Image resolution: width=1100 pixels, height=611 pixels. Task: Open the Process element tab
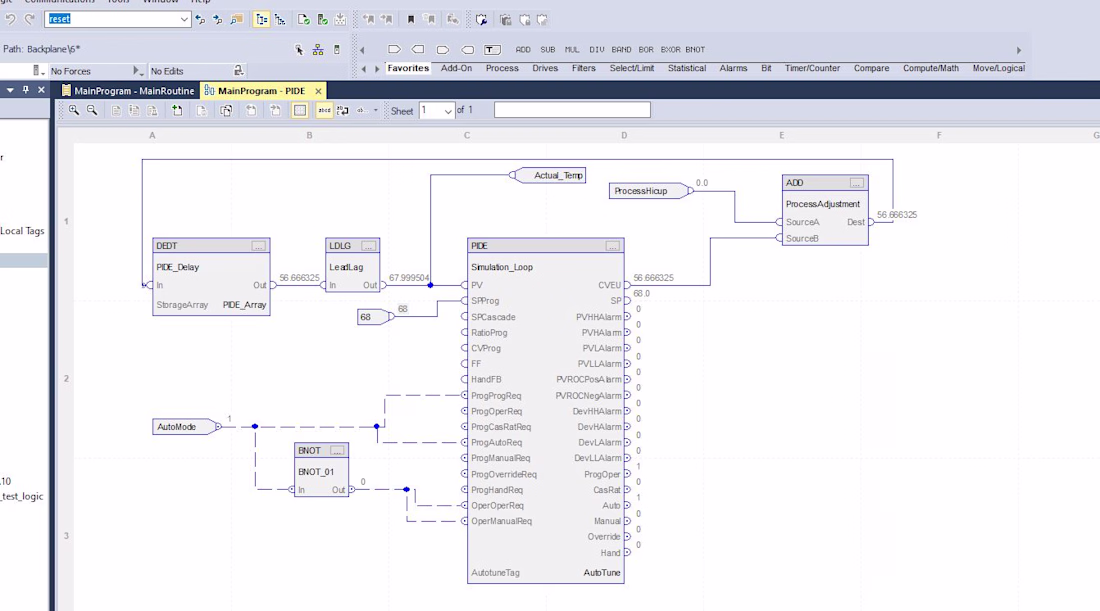pyautogui.click(x=502, y=68)
